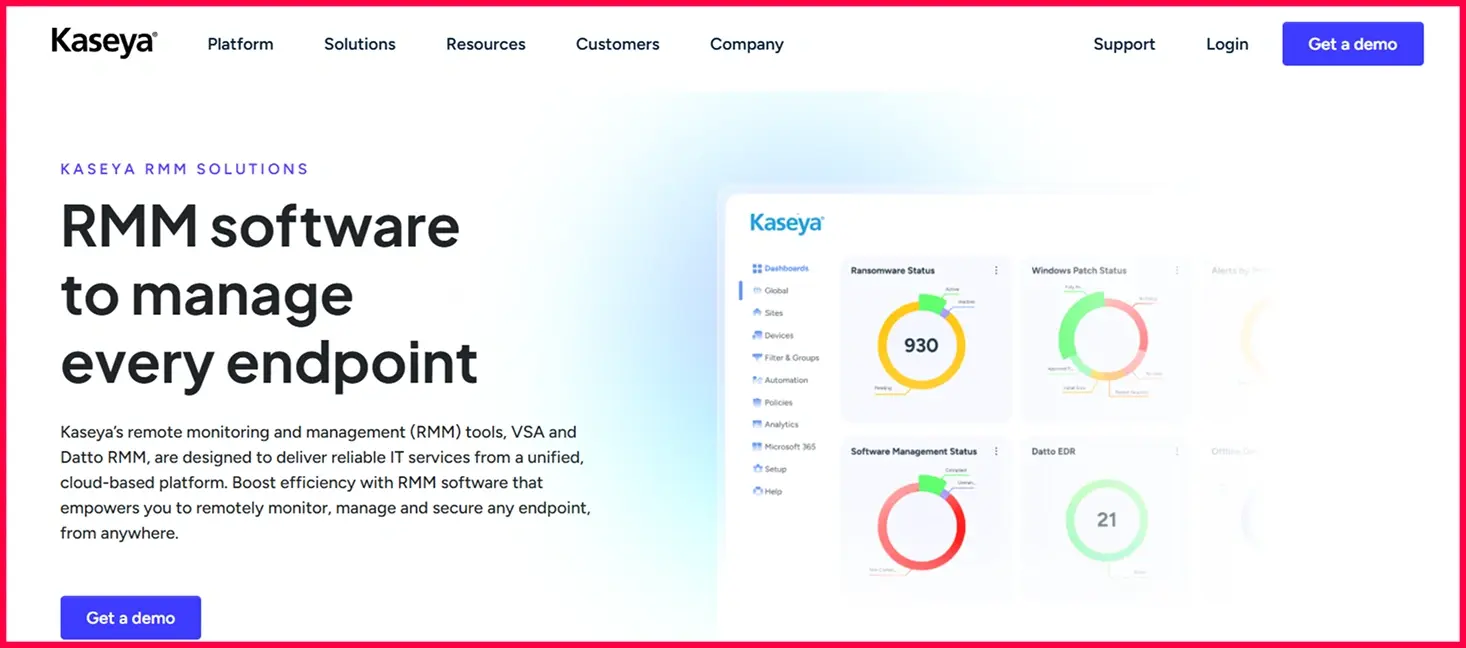Click the Windows Patch Status donut chart

pos(1104,336)
